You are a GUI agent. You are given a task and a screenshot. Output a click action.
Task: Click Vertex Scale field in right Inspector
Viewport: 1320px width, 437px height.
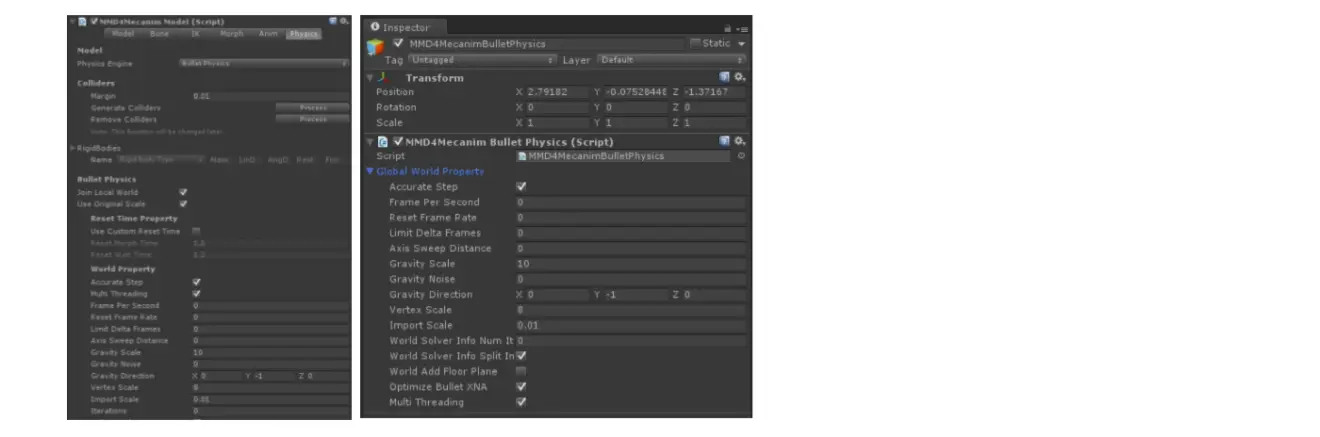pos(631,310)
